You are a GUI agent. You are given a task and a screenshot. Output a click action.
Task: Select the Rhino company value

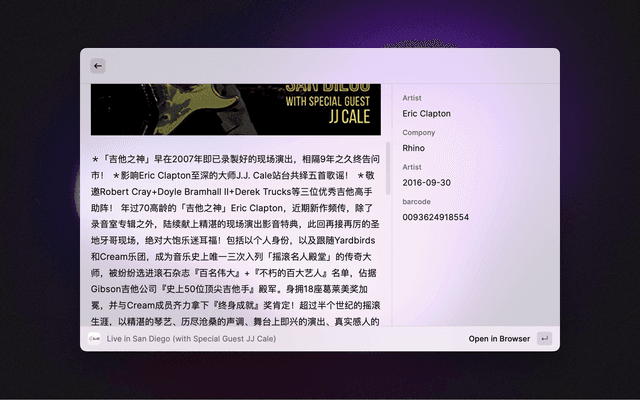pyautogui.click(x=415, y=148)
